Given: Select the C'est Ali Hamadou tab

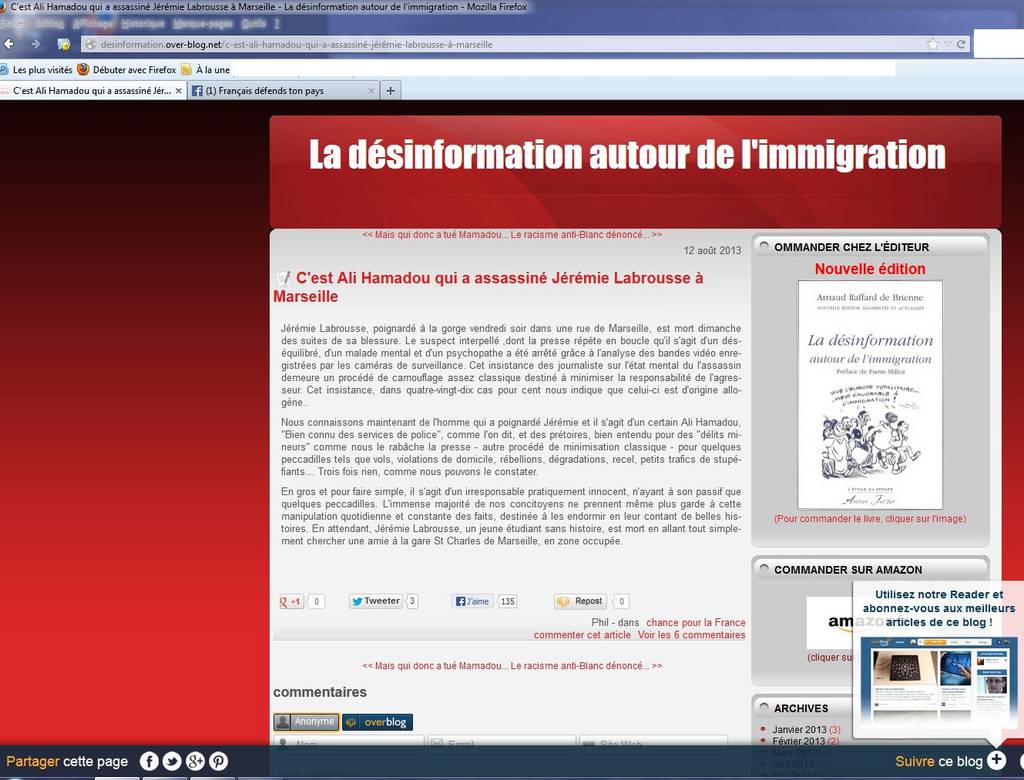Looking at the screenshot, I should point(91,91).
